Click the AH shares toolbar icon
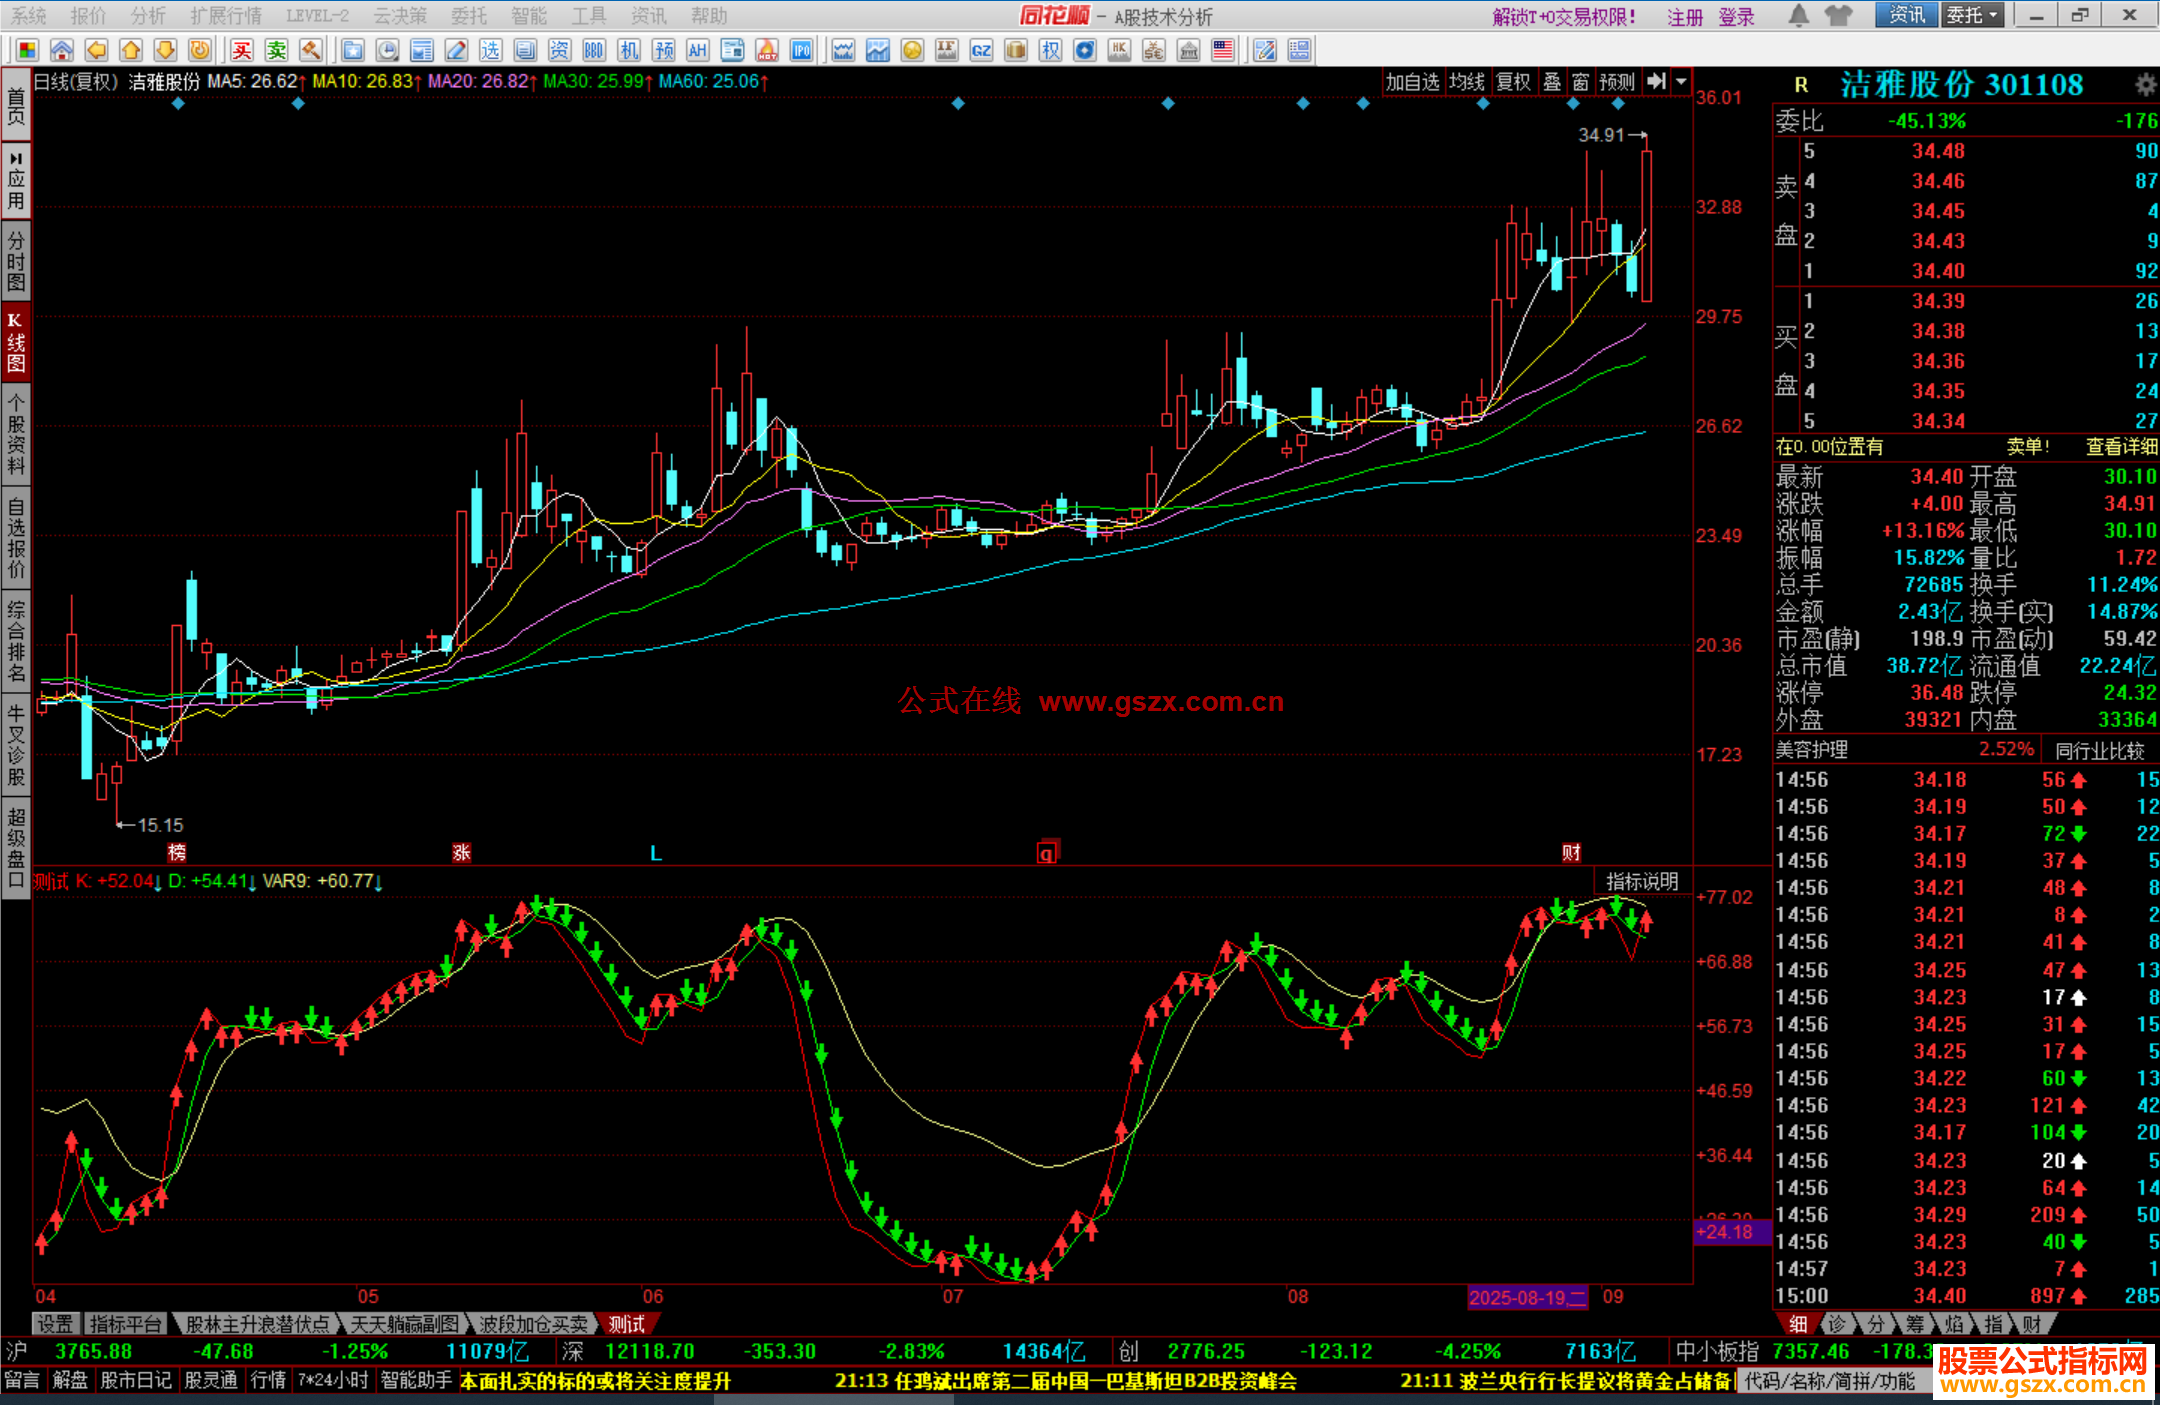2160x1405 pixels. (697, 51)
